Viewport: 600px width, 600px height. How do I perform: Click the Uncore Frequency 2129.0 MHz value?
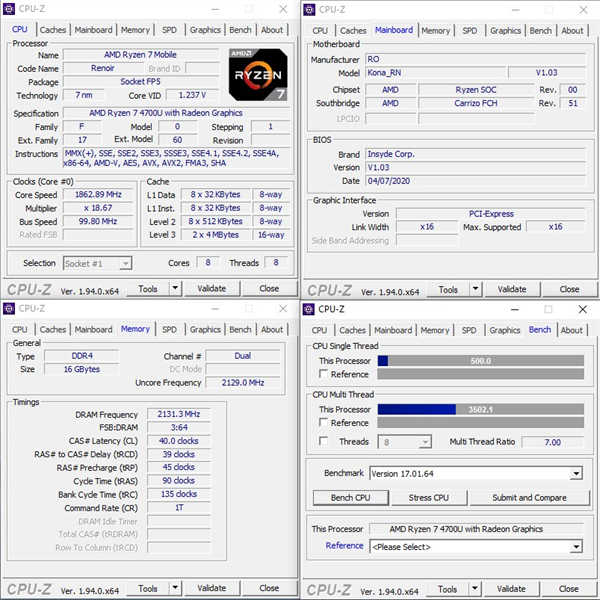click(x=243, y=383)
